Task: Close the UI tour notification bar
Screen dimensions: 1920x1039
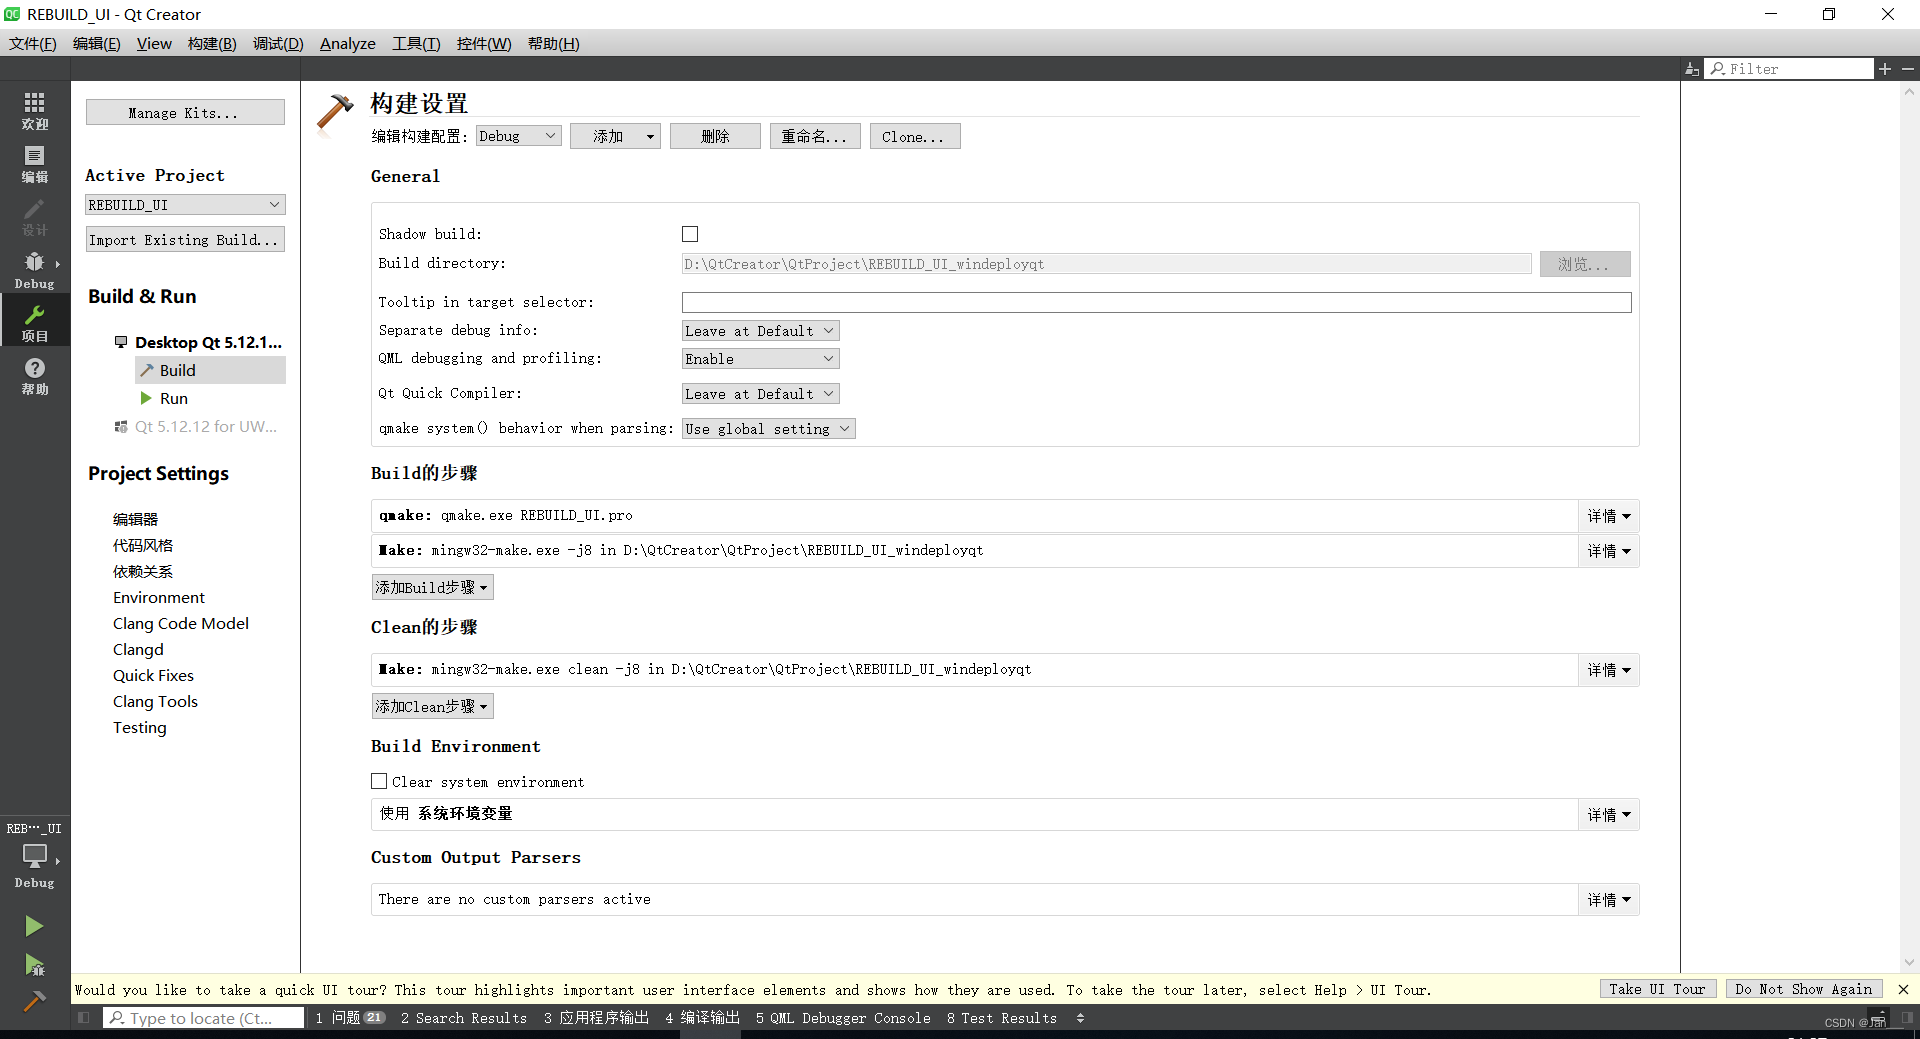Action: 1903,989
